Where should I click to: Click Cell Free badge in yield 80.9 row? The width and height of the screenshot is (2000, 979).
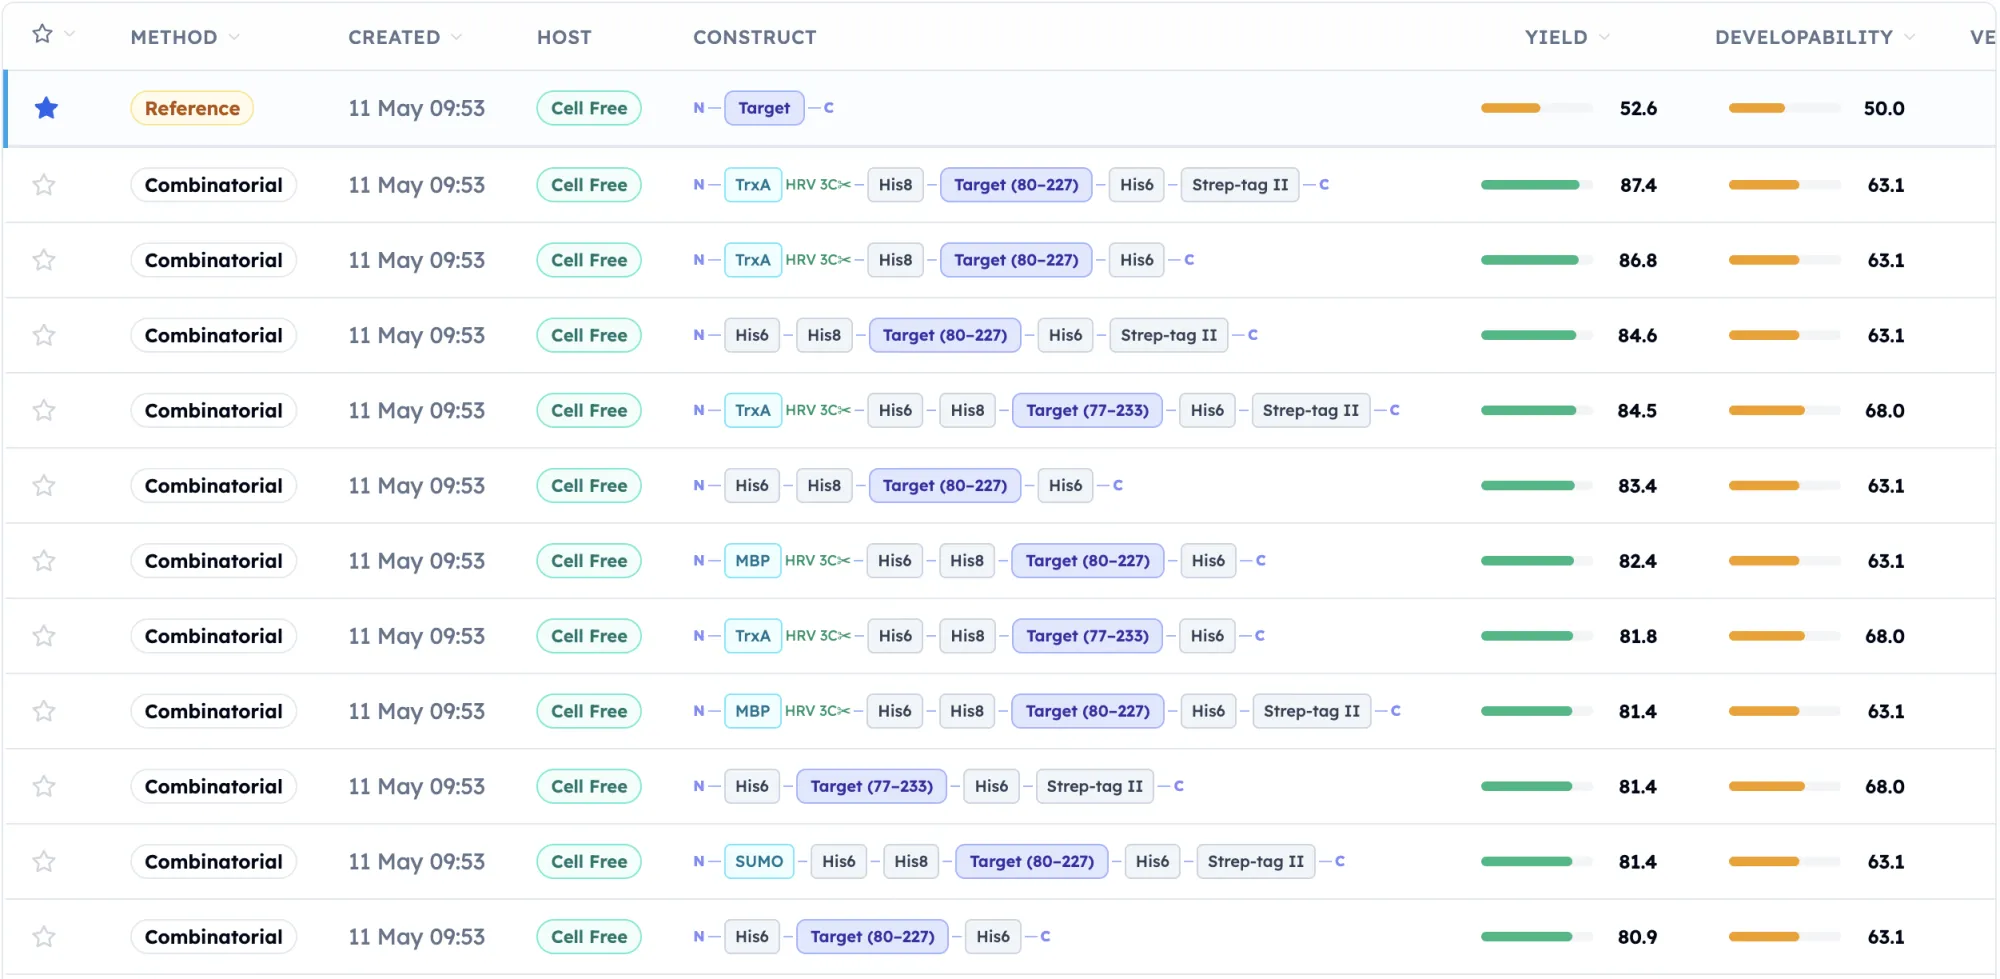(589, 937)
